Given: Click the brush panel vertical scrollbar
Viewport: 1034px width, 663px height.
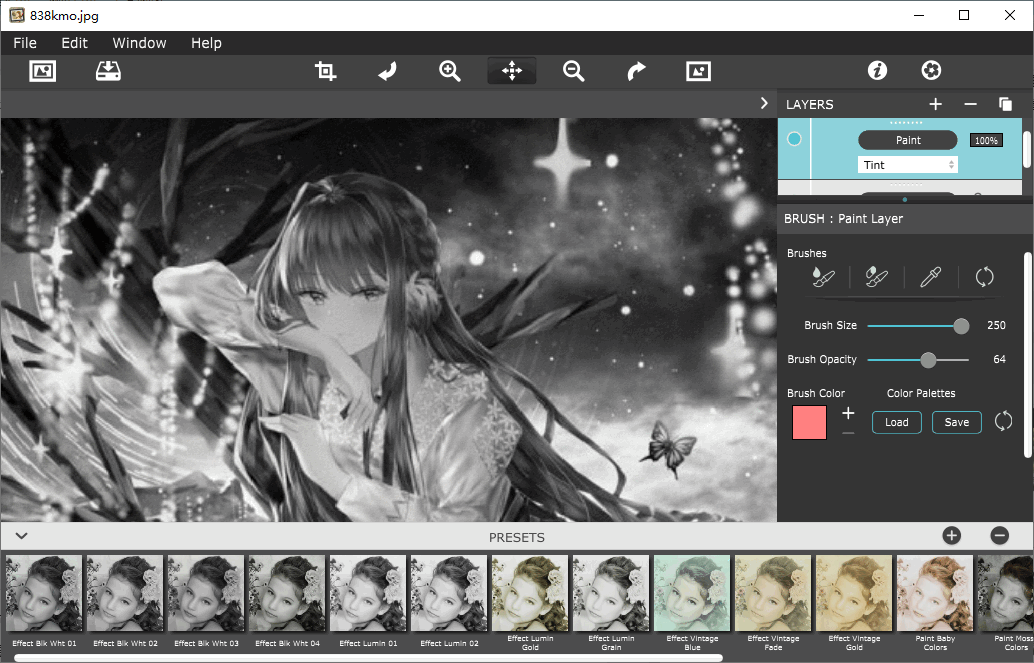Looking at the screenshot, I should [1027, 354].
